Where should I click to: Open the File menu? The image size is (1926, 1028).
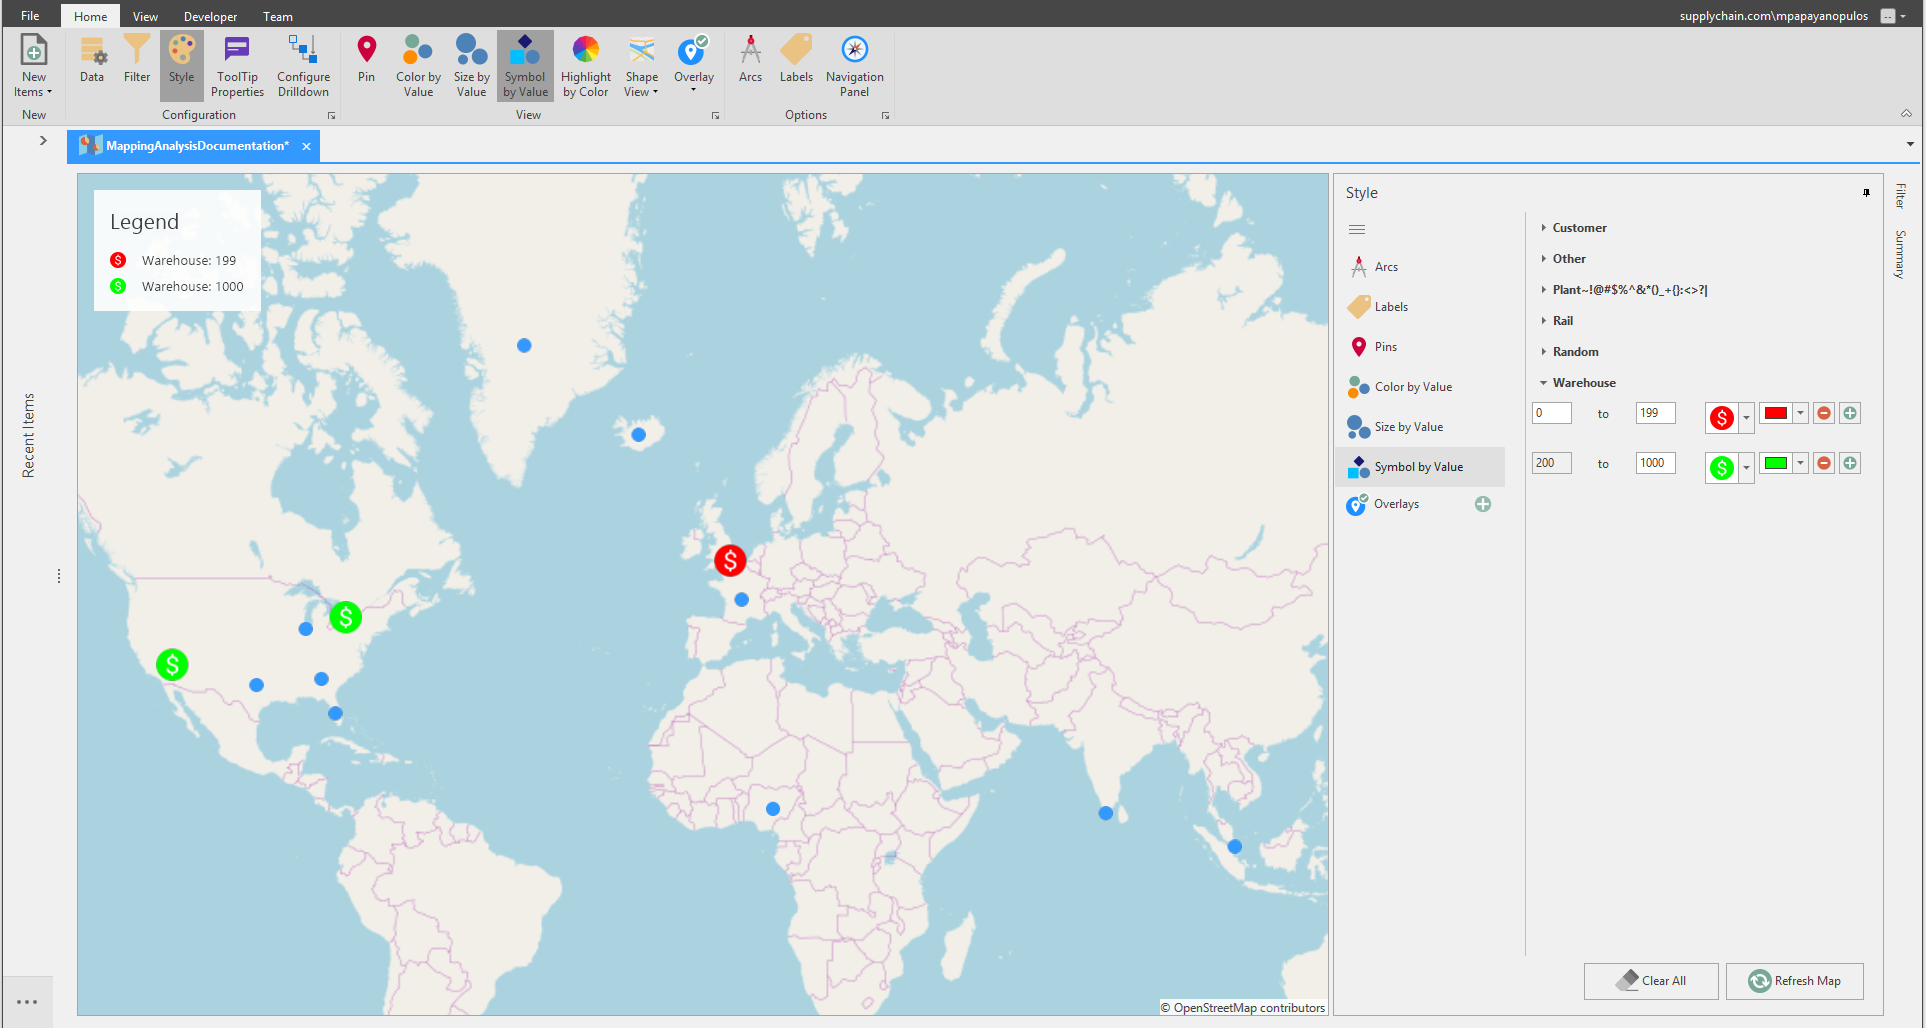(30, 16)
